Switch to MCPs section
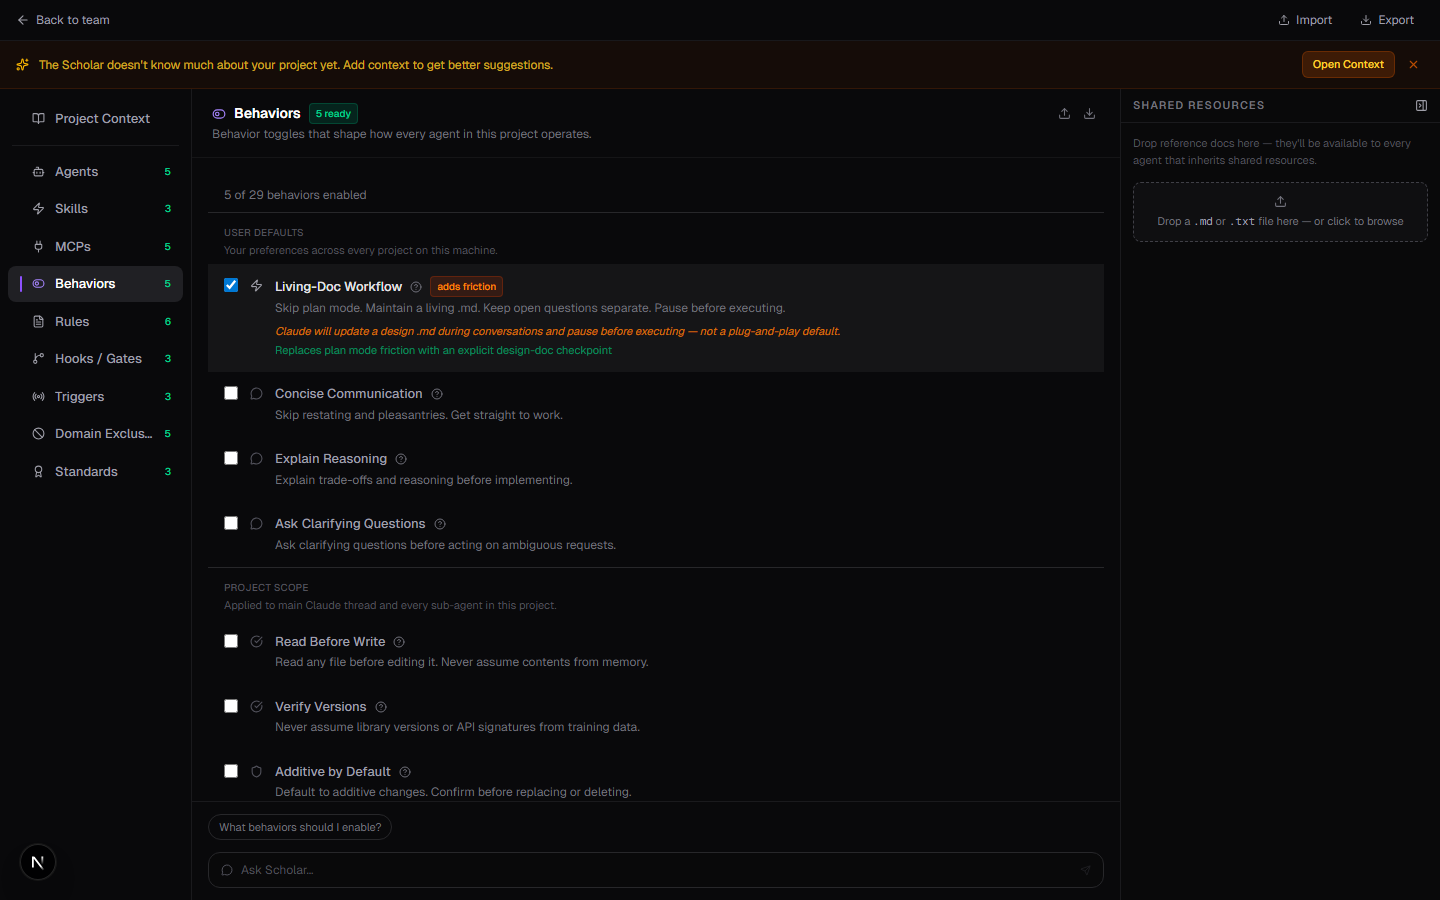 (95, 247)
